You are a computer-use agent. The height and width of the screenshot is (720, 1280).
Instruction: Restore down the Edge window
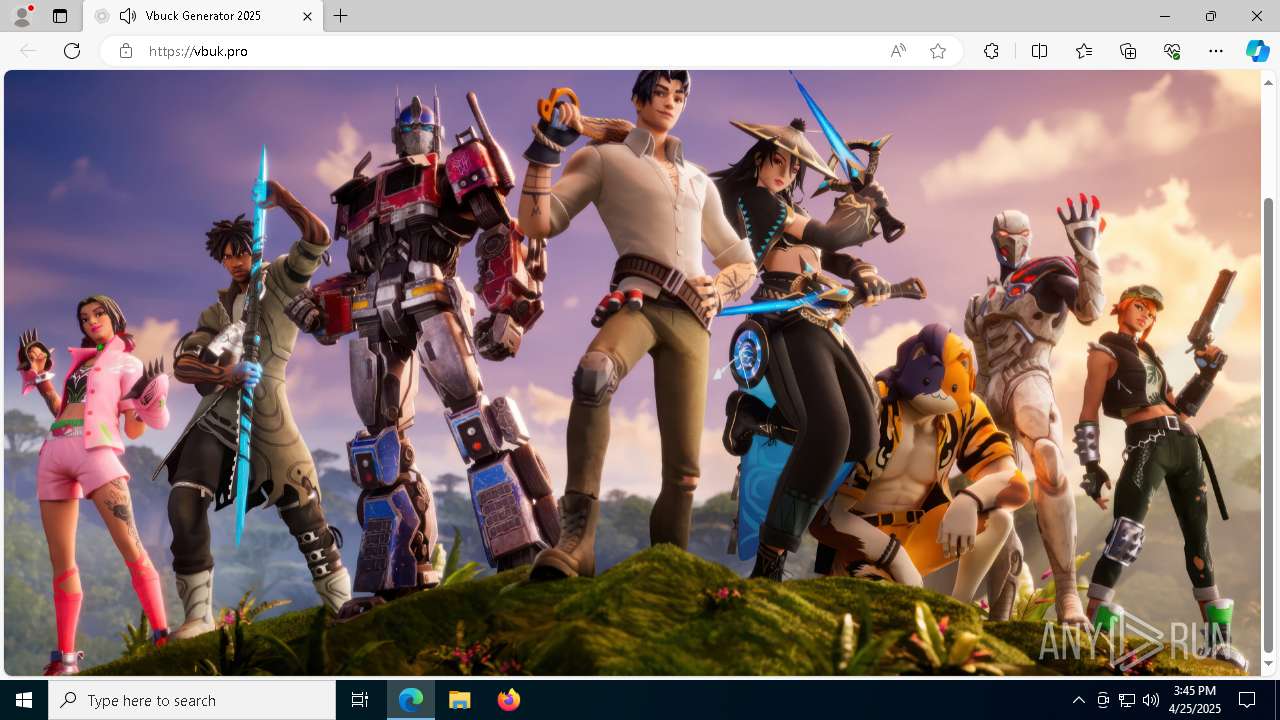tap(1211, 16)
